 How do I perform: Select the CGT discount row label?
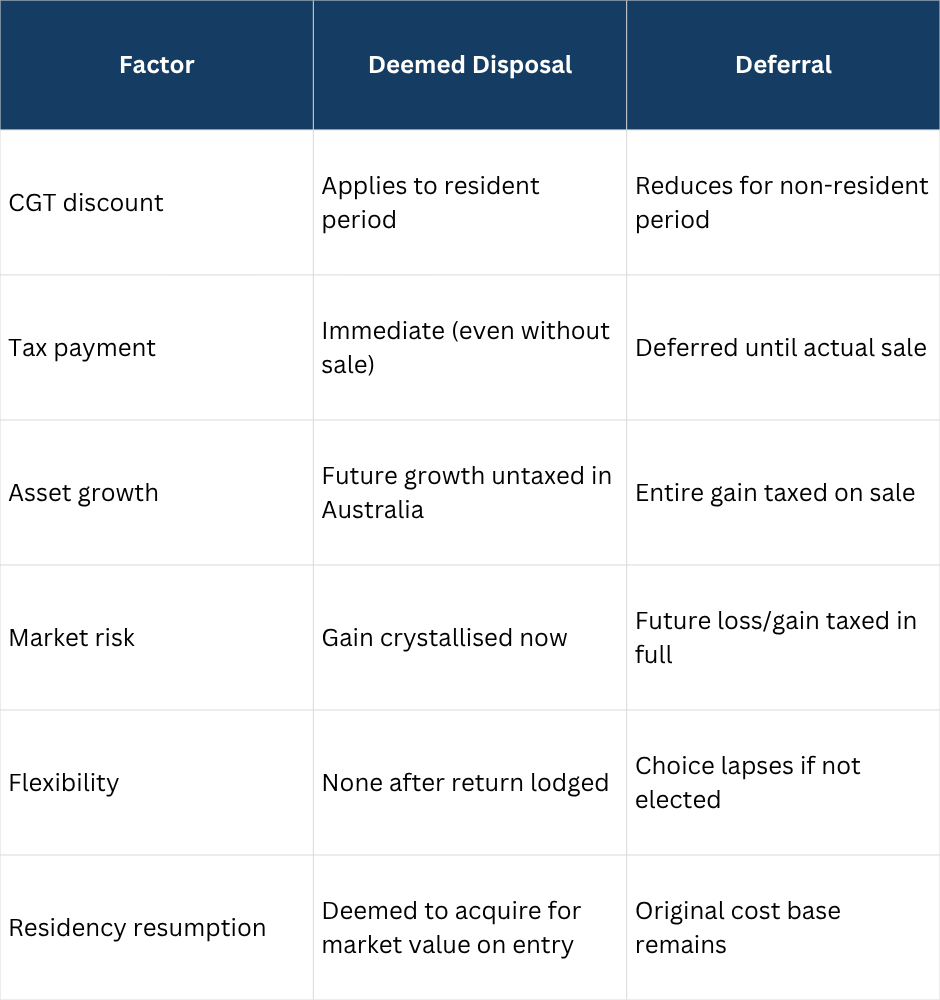point(86,203)
